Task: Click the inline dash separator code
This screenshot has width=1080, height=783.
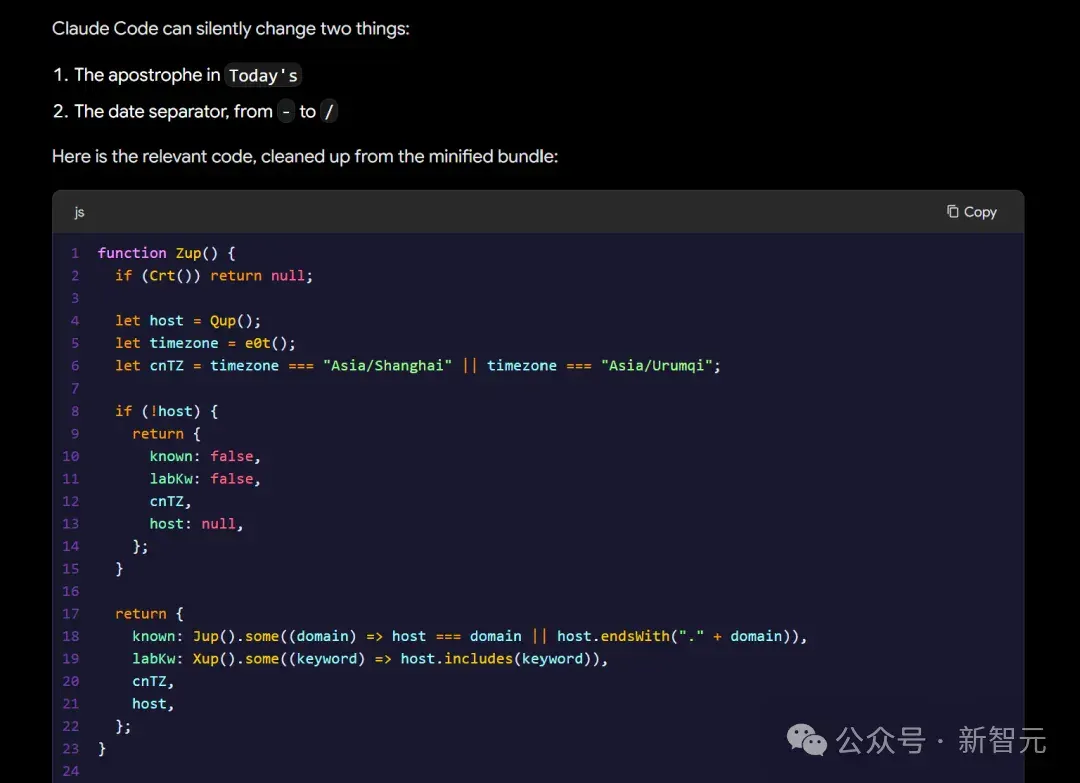Action: click(x=286, y=112)
